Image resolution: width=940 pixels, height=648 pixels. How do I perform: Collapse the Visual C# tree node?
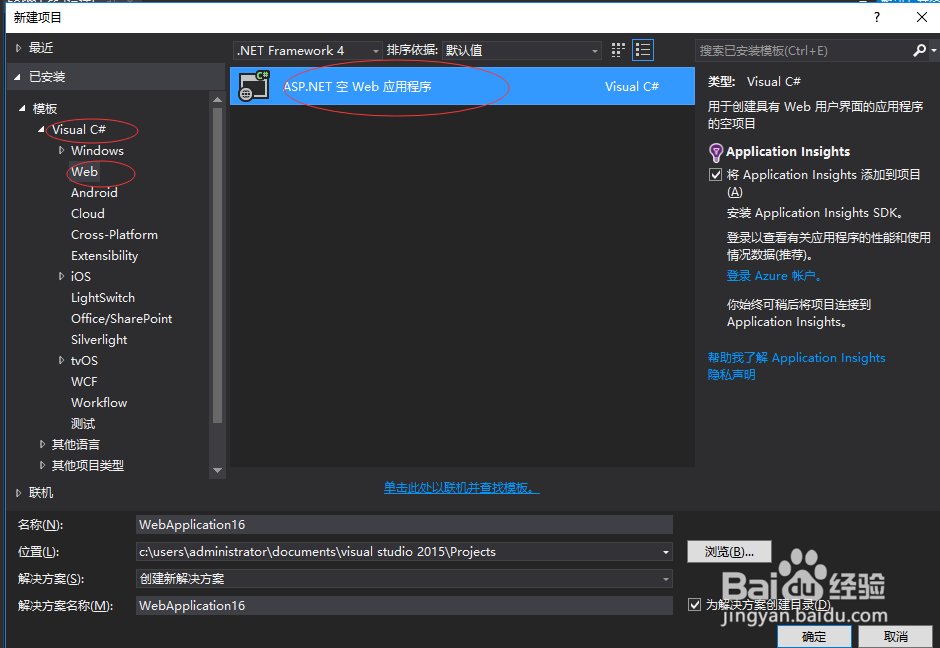pos(41,129)
